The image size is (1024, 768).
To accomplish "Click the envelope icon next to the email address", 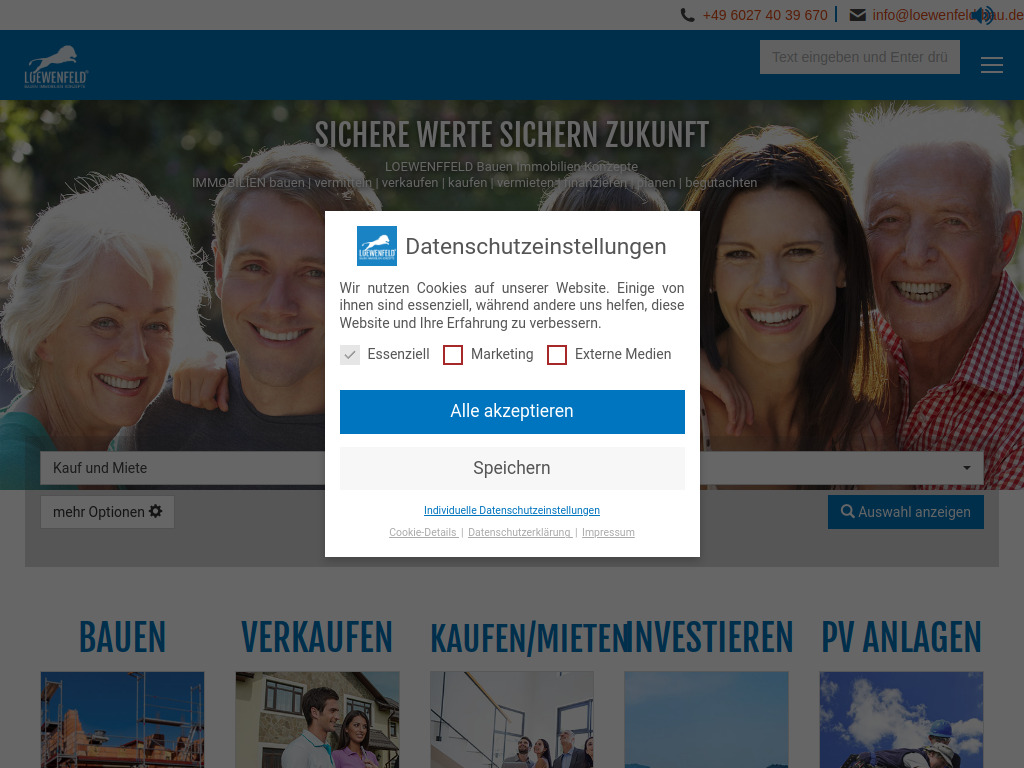I will (x=857, y=15).
